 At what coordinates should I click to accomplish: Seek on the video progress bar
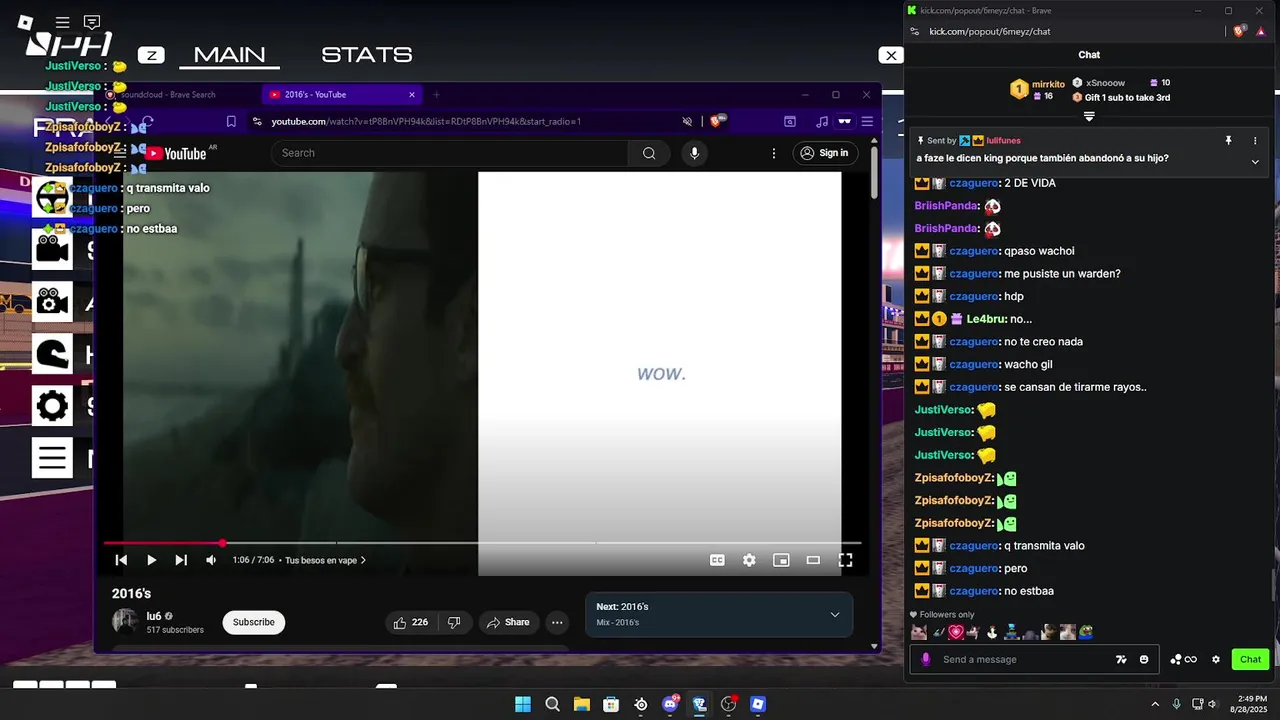click(x=482, y=543)
